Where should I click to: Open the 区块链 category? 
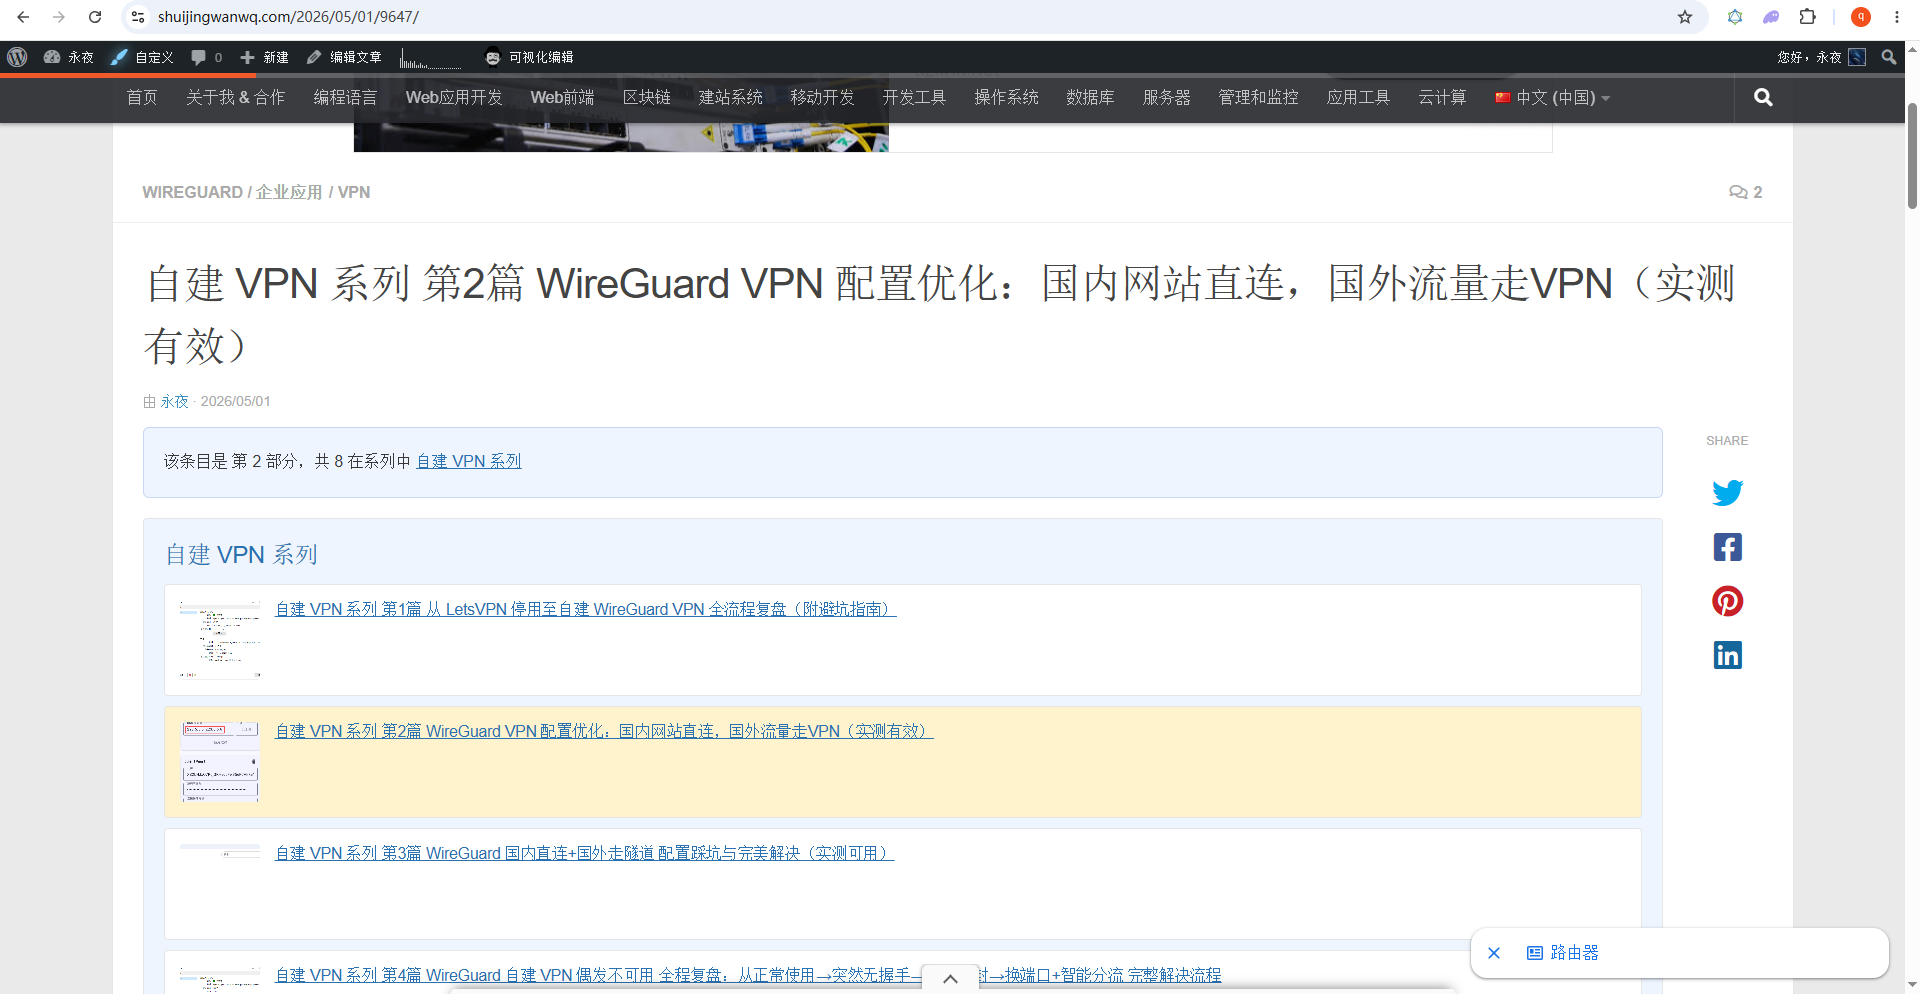coord(647,97)
